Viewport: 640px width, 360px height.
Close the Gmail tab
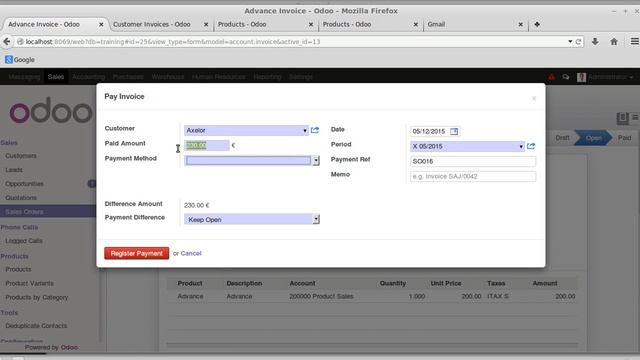click(x=520, y=24)
